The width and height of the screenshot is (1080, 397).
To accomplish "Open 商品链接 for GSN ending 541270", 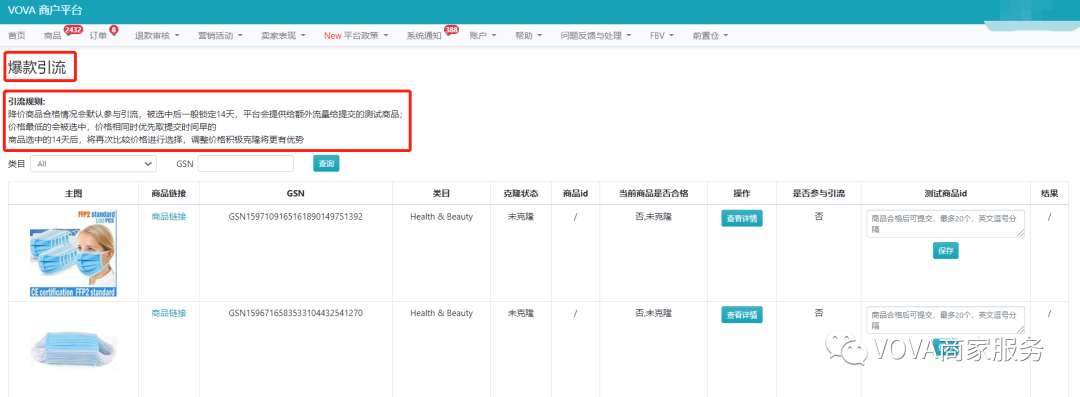I will click(169, 313).
